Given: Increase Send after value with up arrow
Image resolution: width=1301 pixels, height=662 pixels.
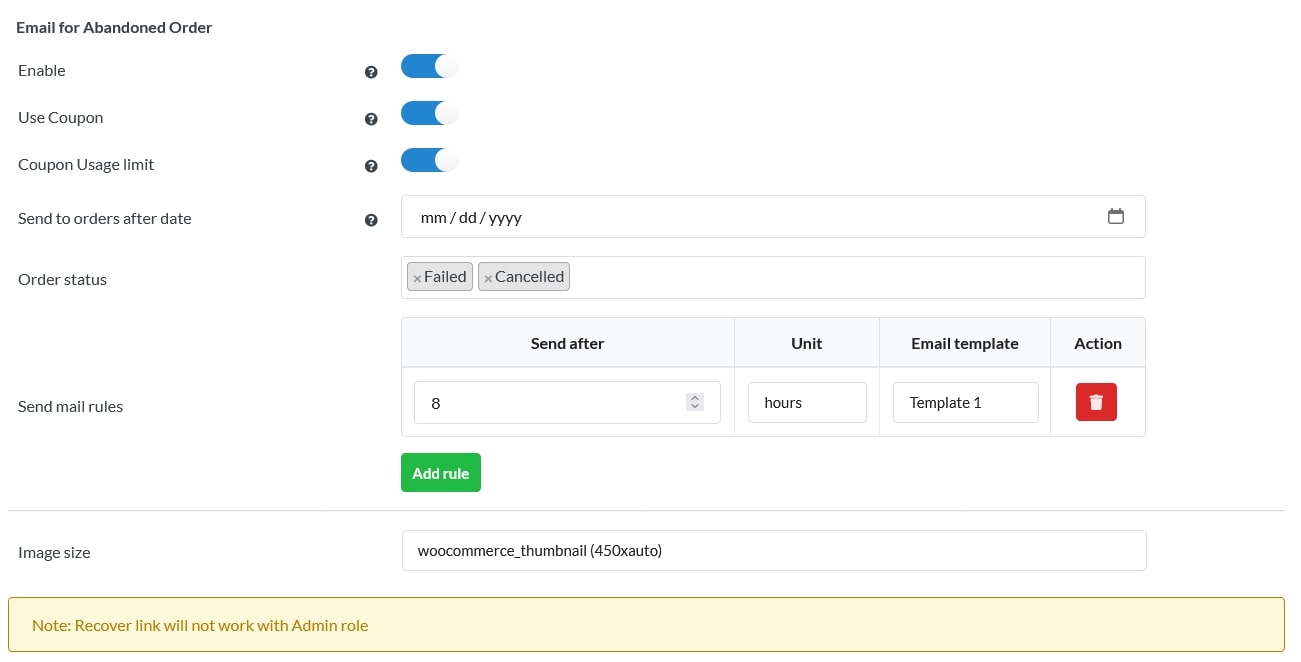Looking at the screenshot, I should (x=695, y=398).
